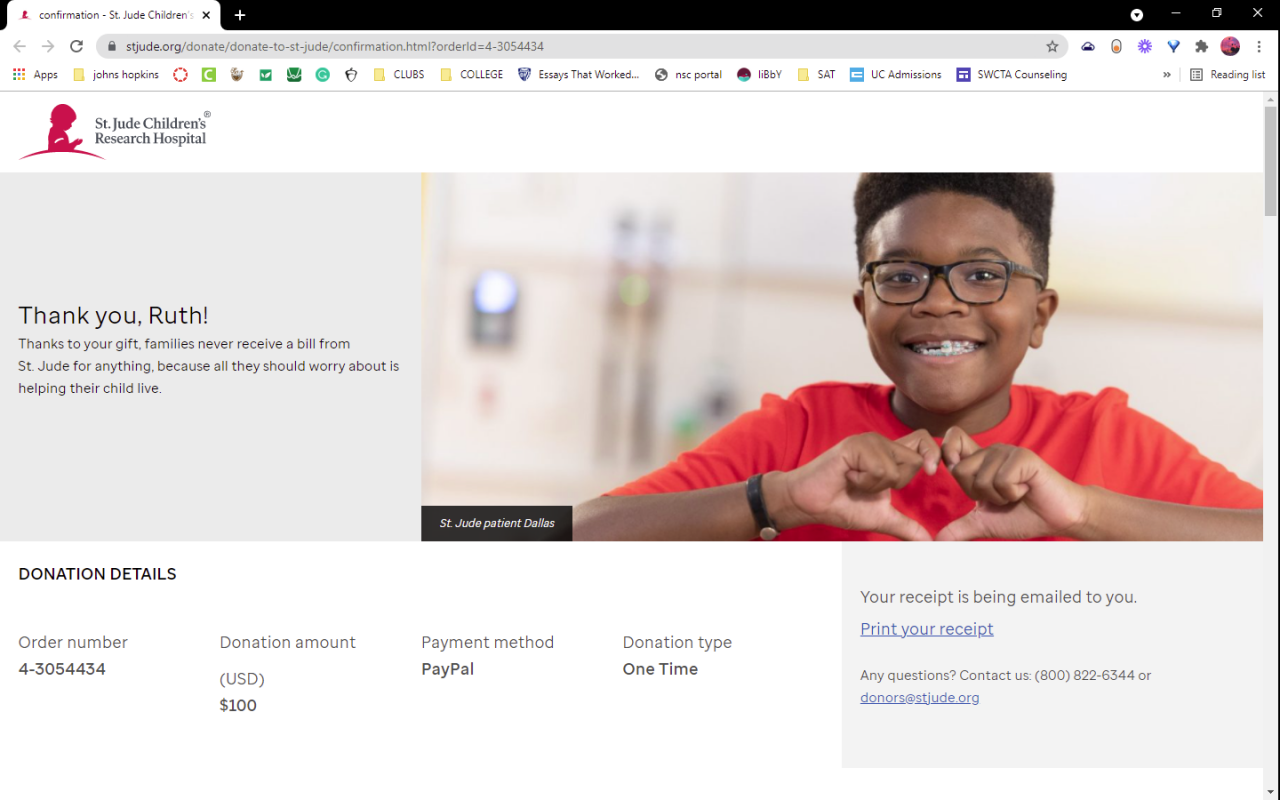Open the brown bird bookmark

tap(237, 74)
